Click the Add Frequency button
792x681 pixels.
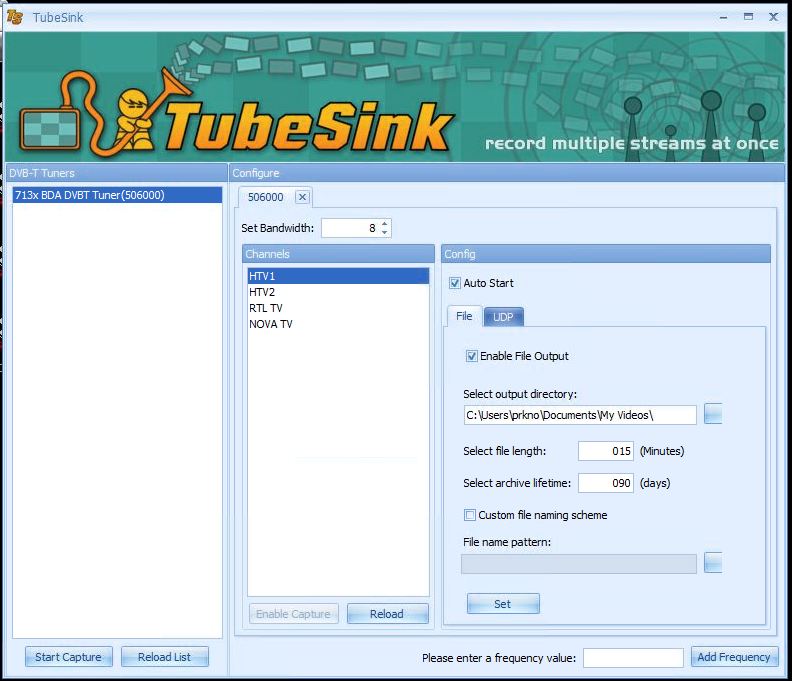click(734, 657)
